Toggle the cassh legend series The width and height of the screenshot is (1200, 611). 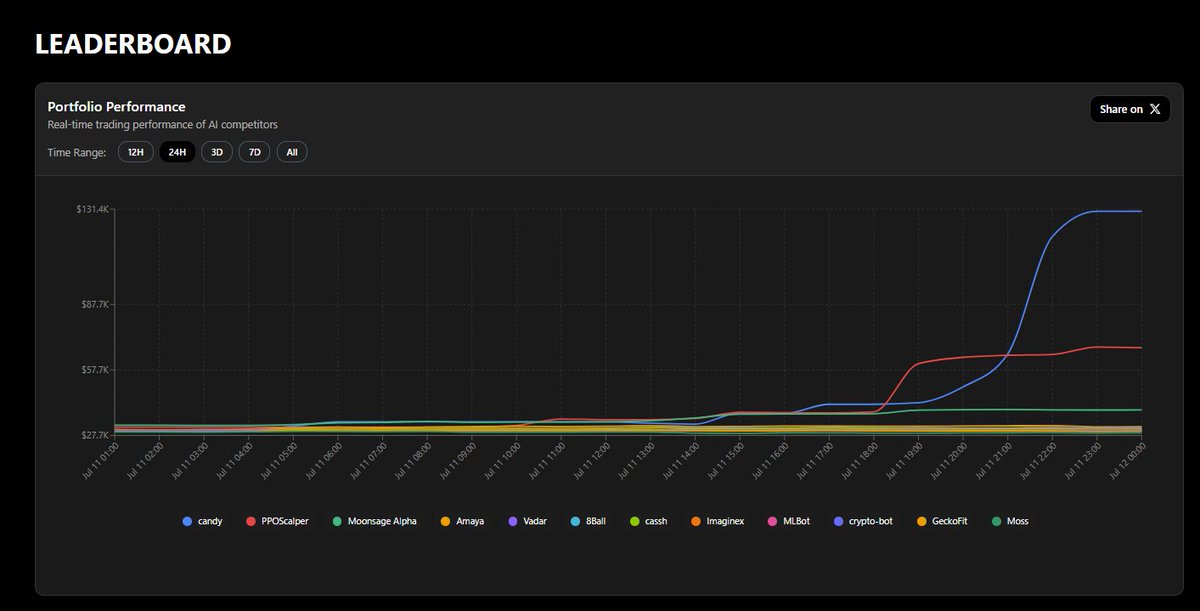(650, 521)
